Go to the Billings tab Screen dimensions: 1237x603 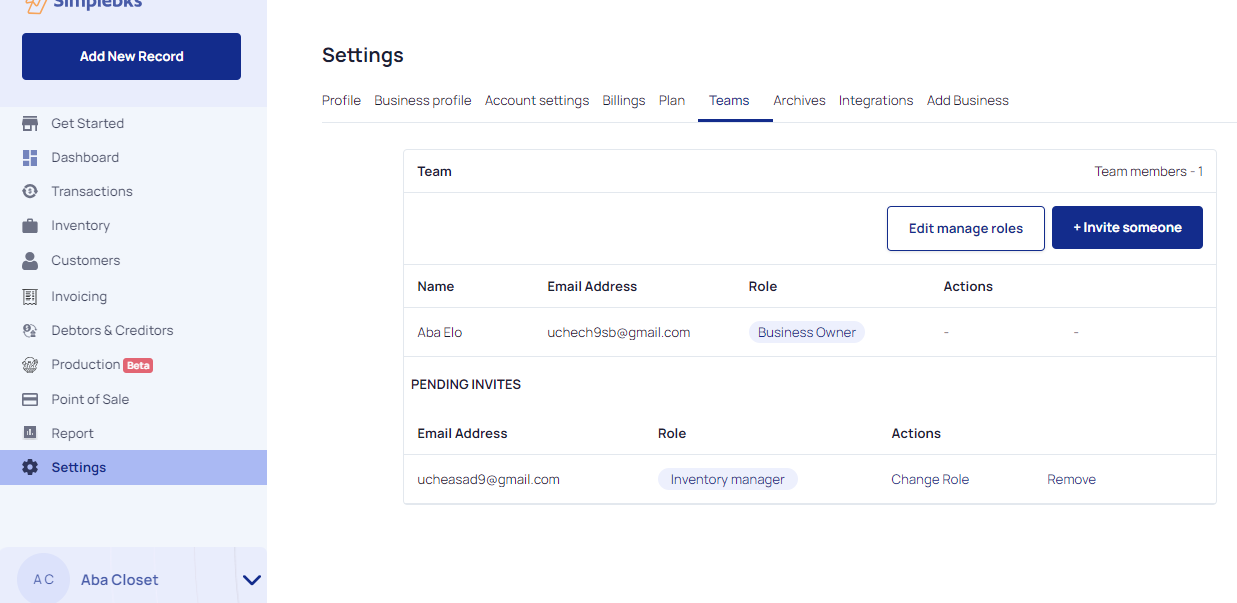(623, 101)
